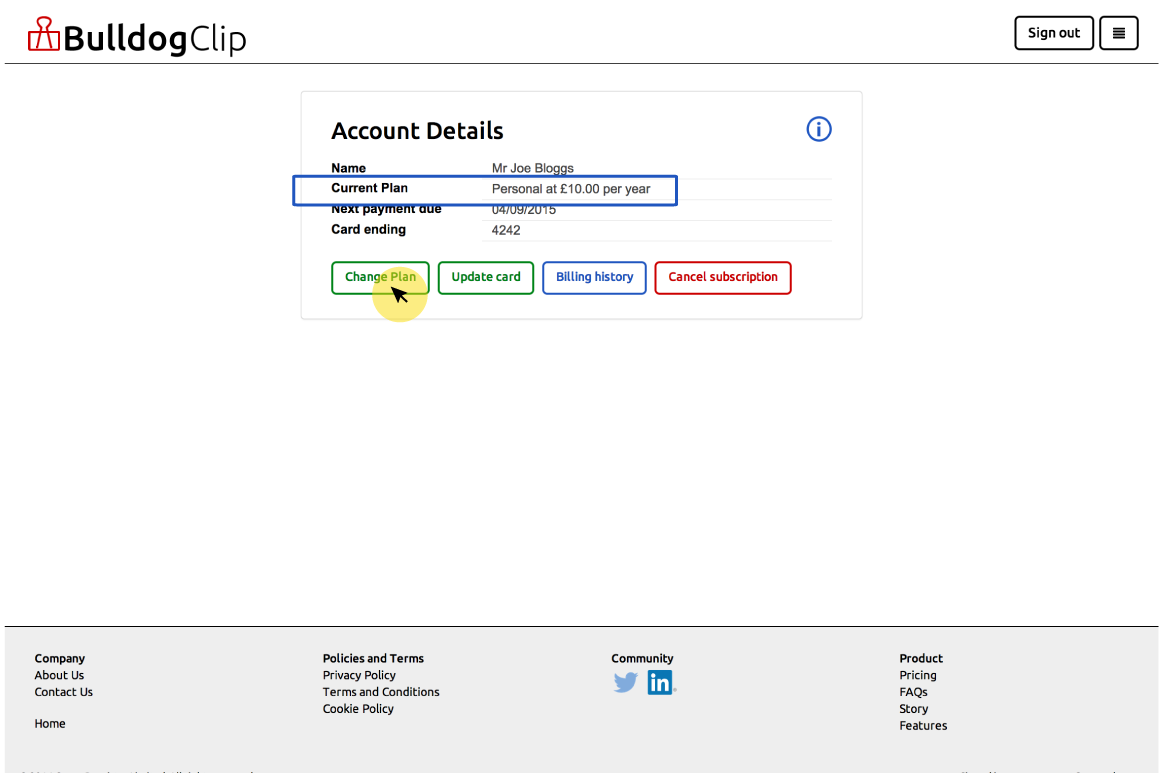Open the LinkedIn community link
Screen dimensions: 1160x773
pyautogui.click(x=660, y=683)
